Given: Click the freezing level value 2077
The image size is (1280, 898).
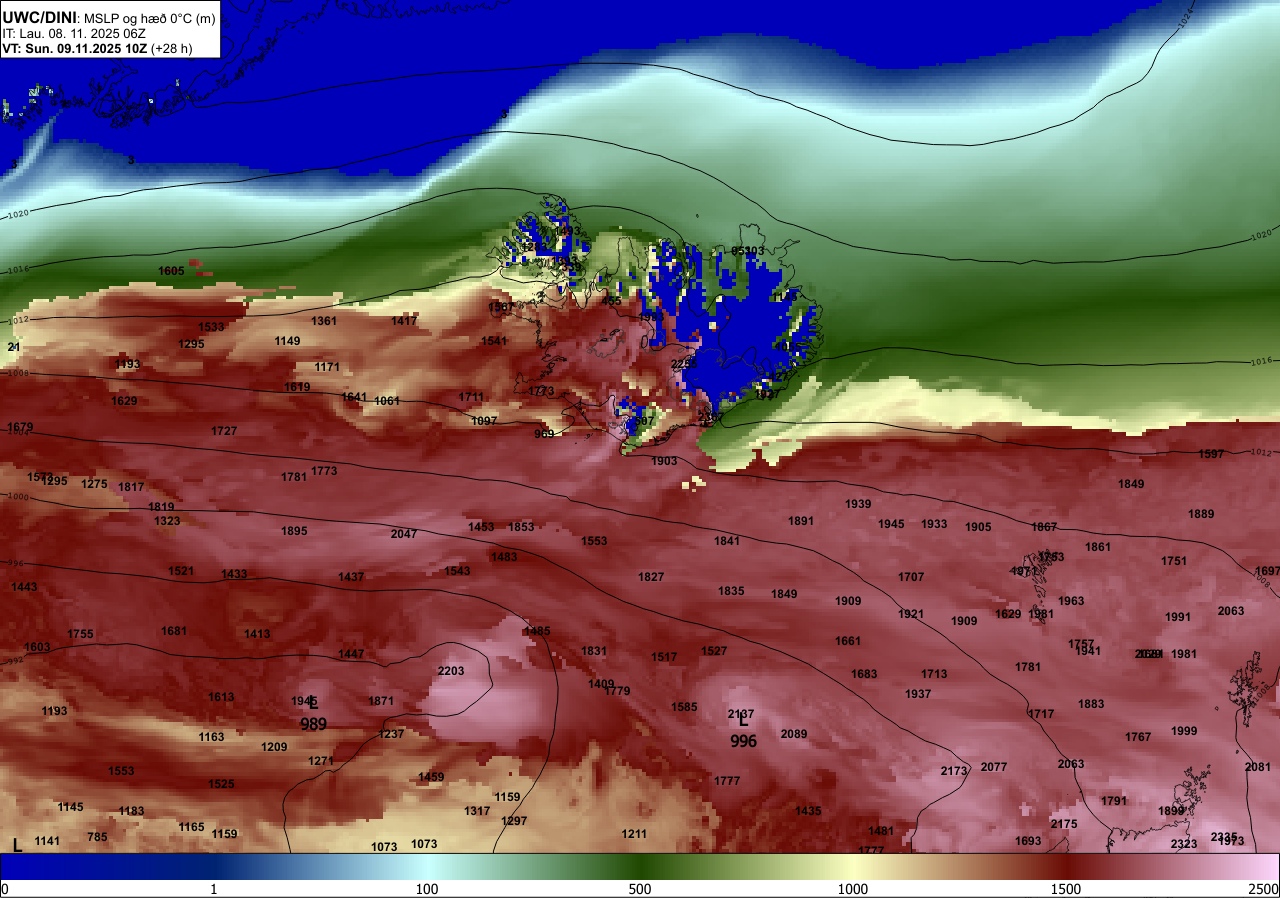Looking at the screenshot, I should [994, 767].
